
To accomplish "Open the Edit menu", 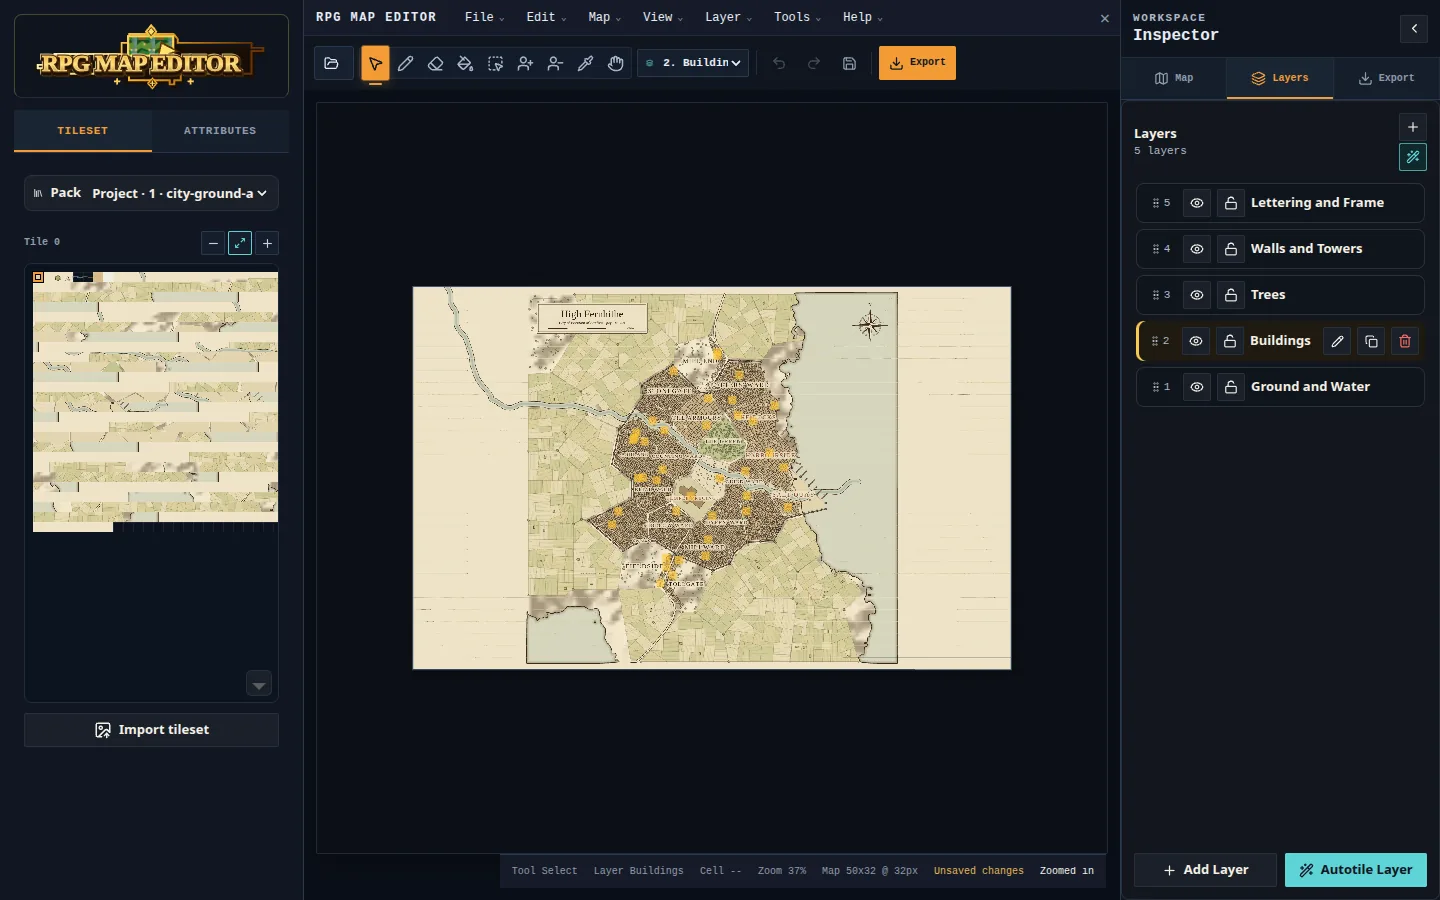I will tap(546, 17).
